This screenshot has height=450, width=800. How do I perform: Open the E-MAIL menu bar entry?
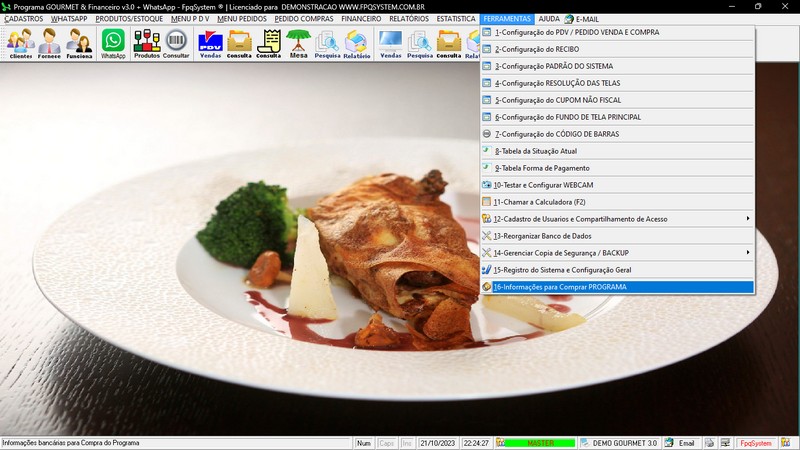pyautogui.click(x=582, y=19)
